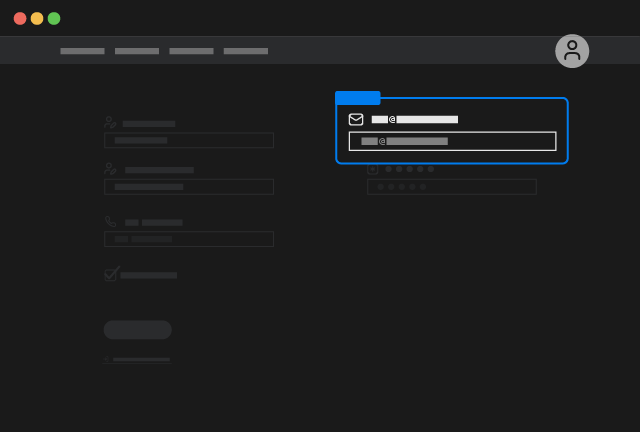Follow the underlined link at form bottom

(141, 359)
